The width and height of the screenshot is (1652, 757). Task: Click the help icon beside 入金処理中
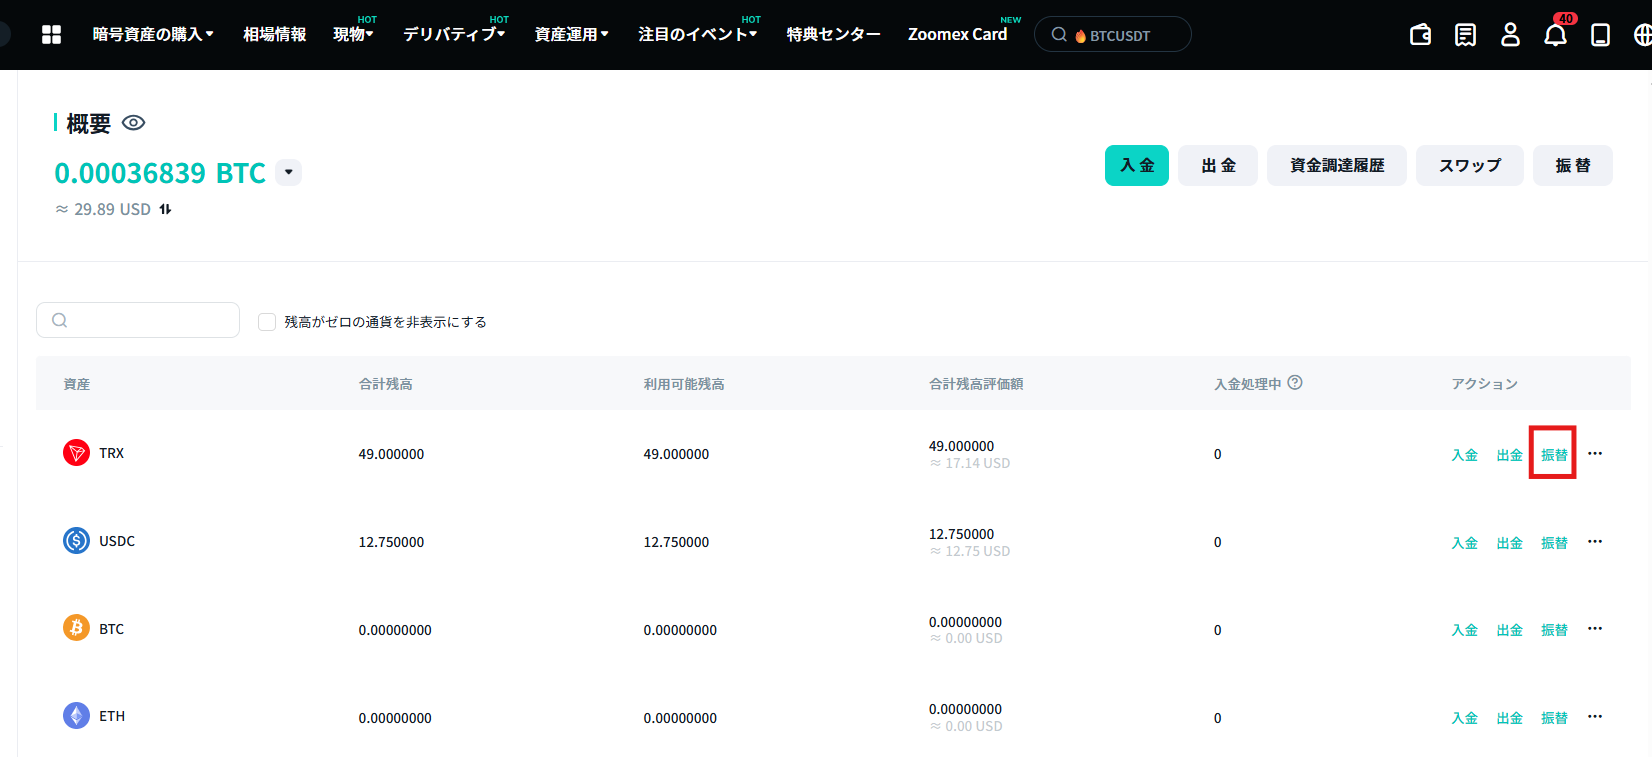(1295, 383)
